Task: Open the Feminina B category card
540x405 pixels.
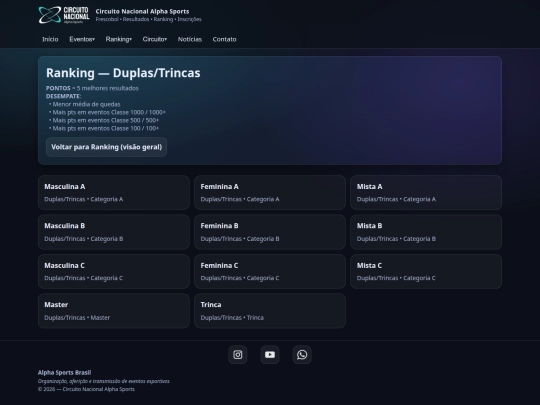Action: 270,232
